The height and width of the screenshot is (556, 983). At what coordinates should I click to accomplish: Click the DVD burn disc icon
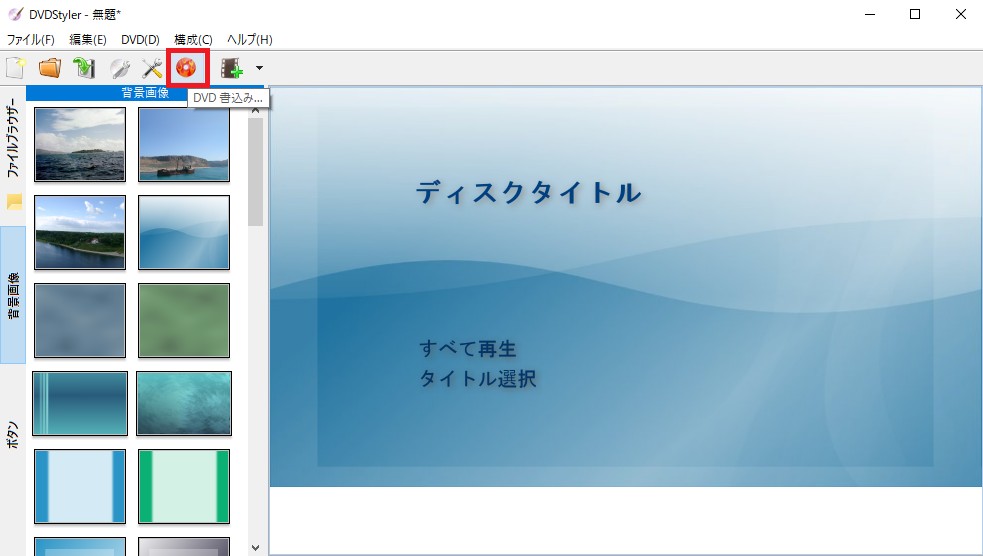pyautogui.click(x=186, y=67)
